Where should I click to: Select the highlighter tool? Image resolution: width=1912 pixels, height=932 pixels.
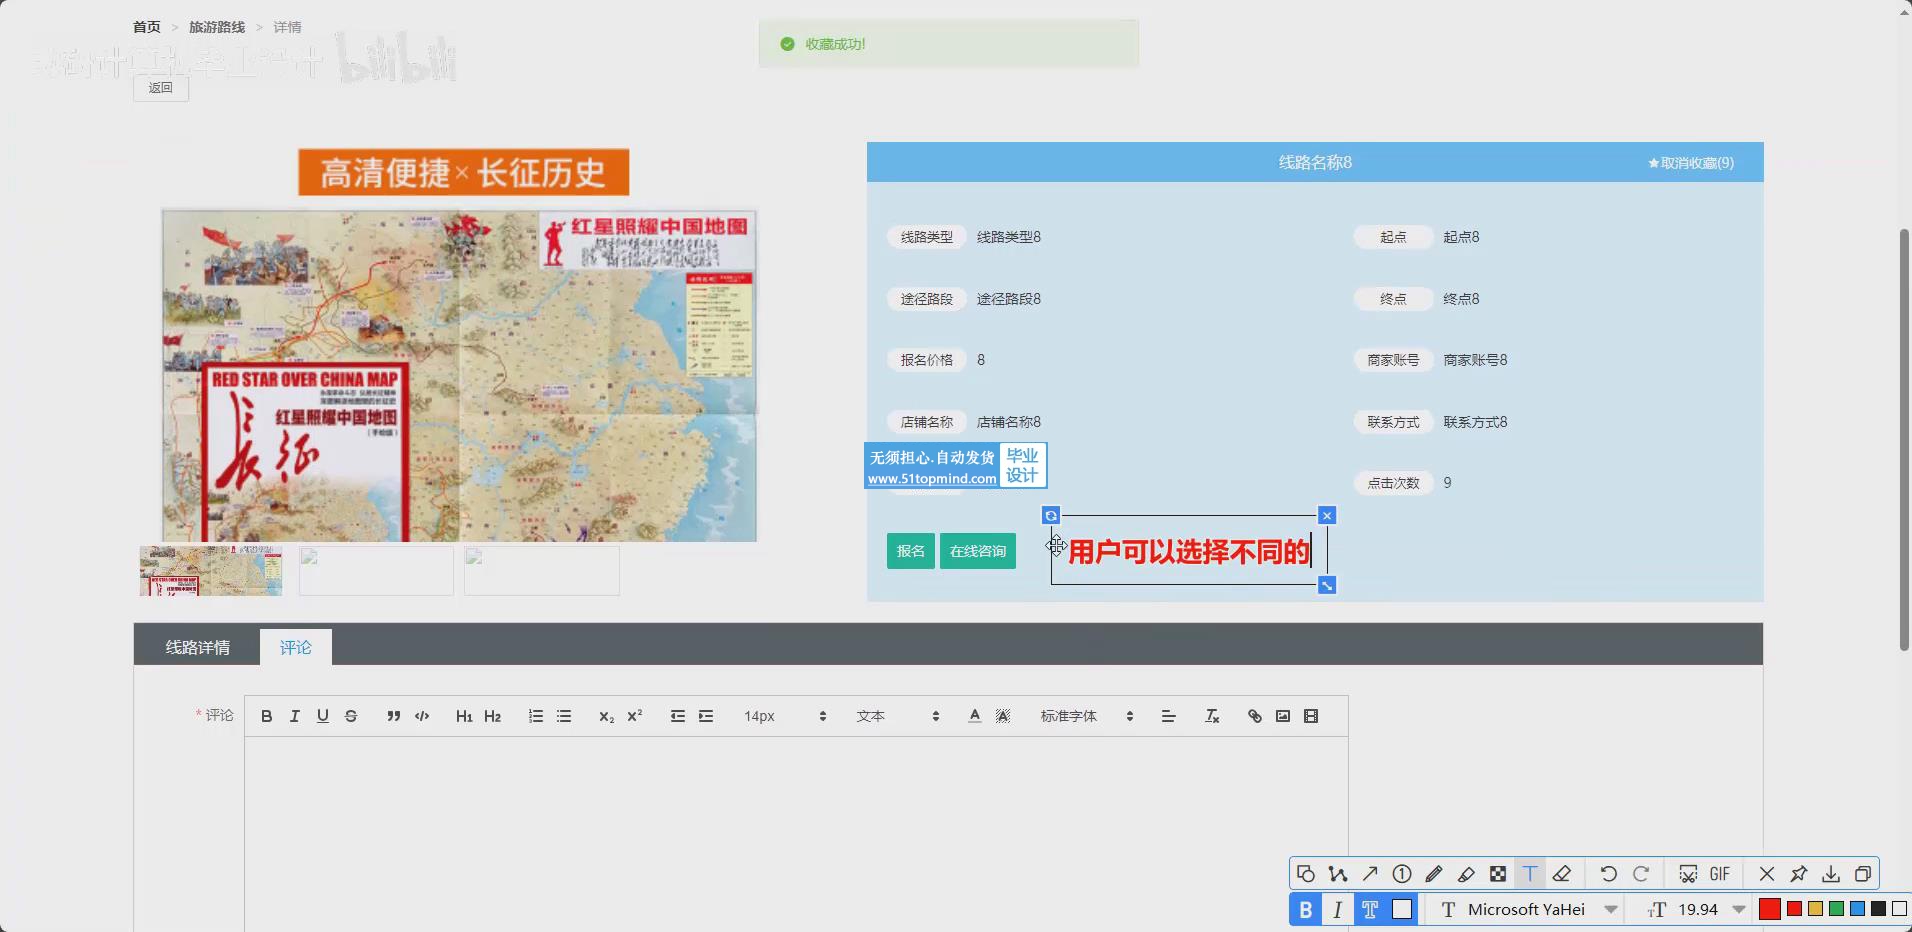click(x=1466, y=874)
